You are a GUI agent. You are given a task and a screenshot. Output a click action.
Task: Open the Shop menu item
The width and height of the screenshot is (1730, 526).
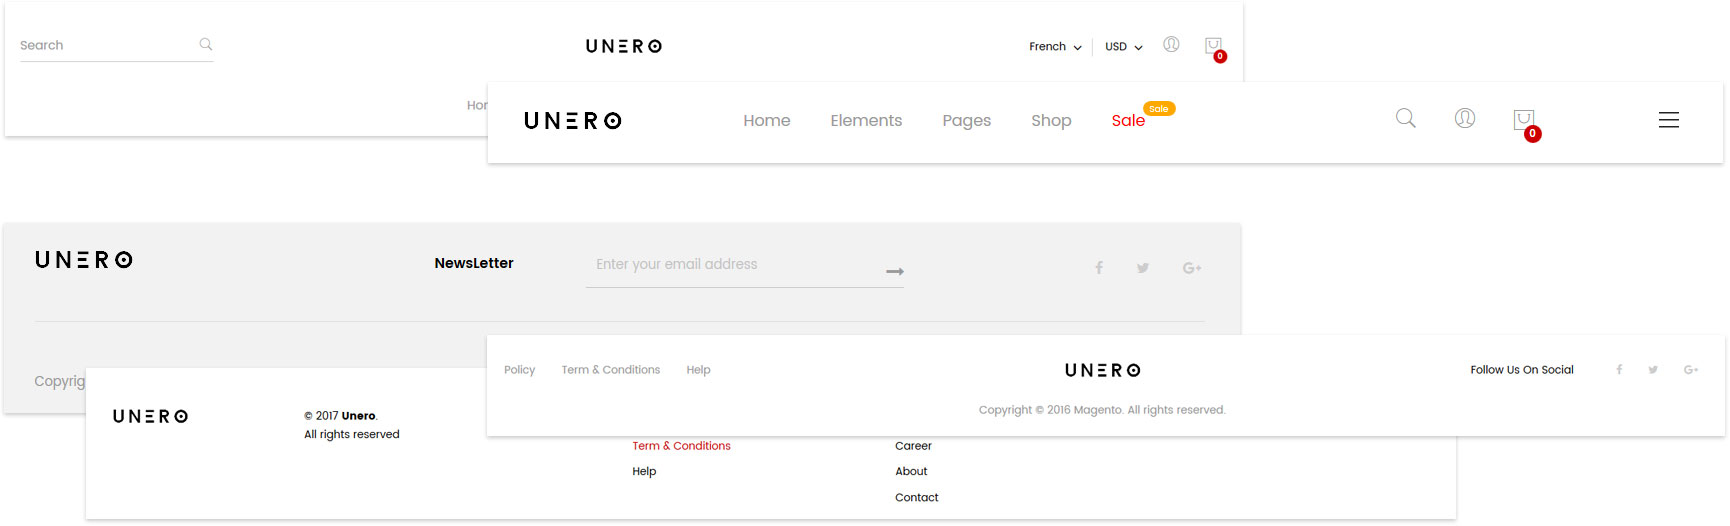[1051, 120]
